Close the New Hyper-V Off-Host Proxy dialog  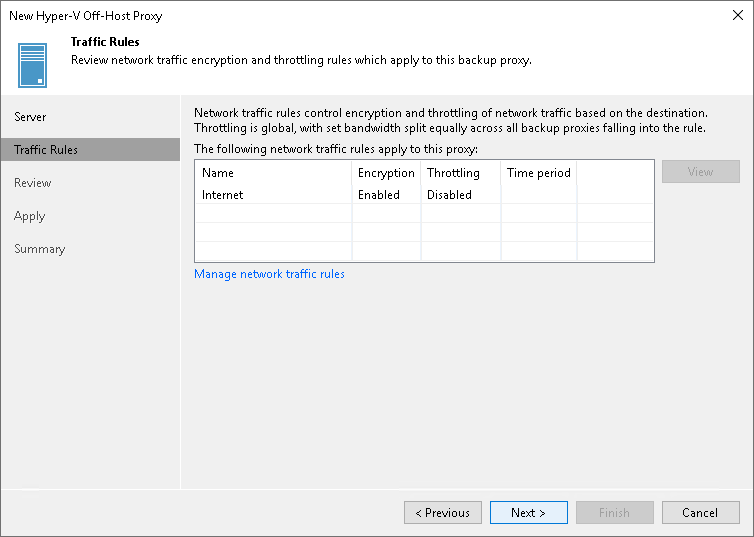coord(738,15)
